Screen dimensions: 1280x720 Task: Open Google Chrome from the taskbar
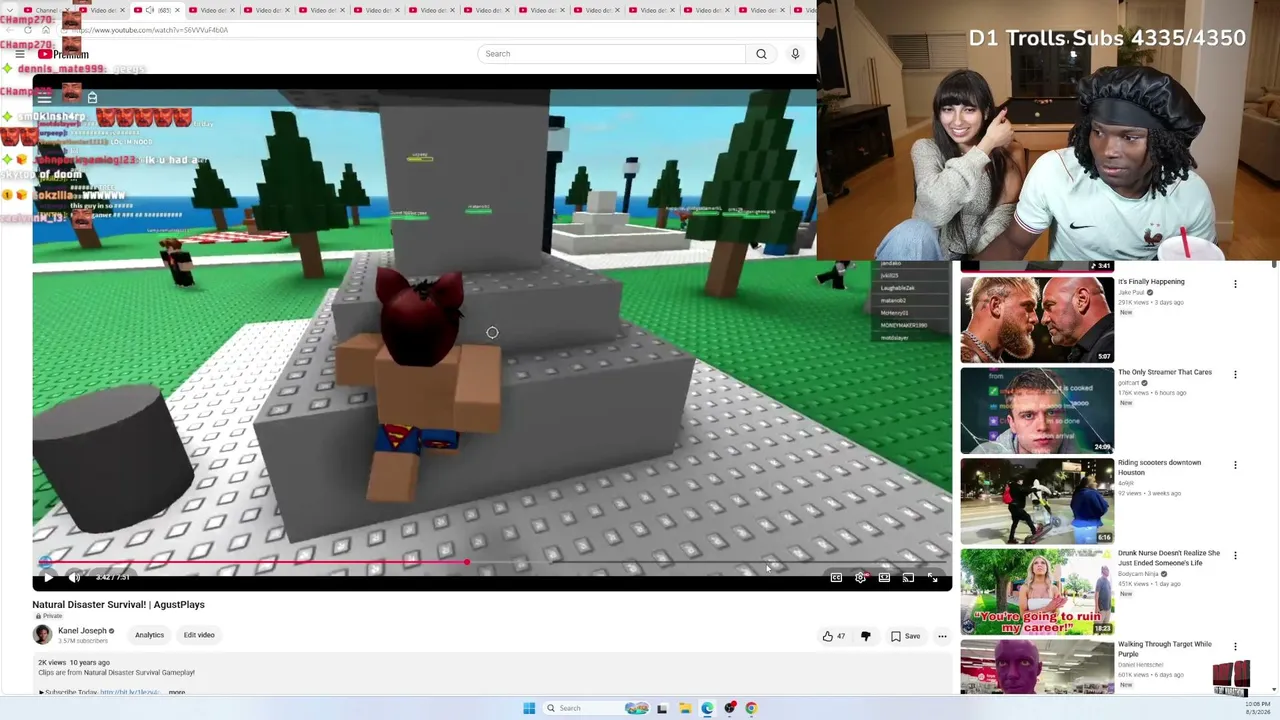751,708
